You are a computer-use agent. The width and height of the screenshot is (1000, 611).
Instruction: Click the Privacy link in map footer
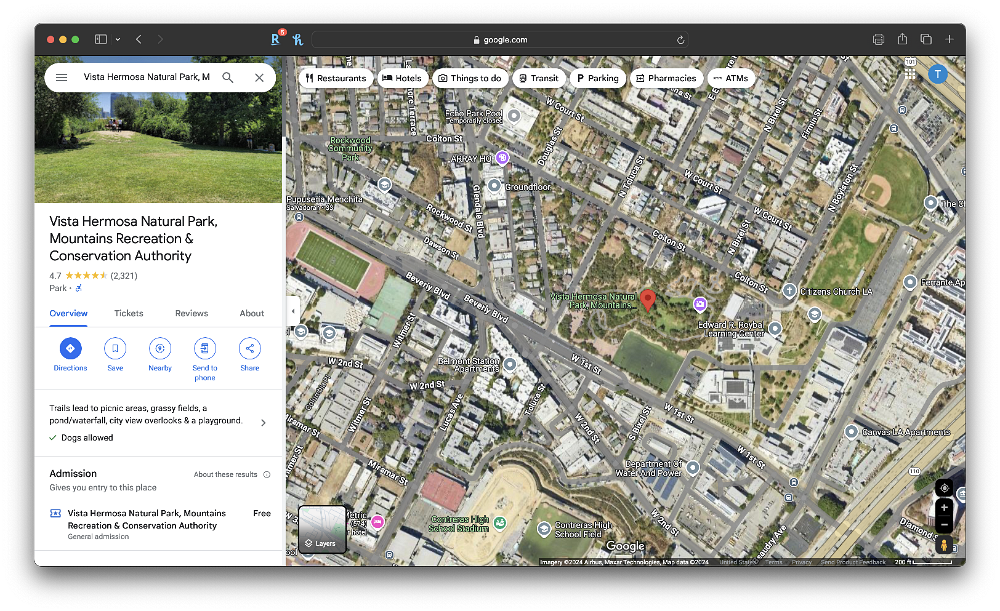802,563
